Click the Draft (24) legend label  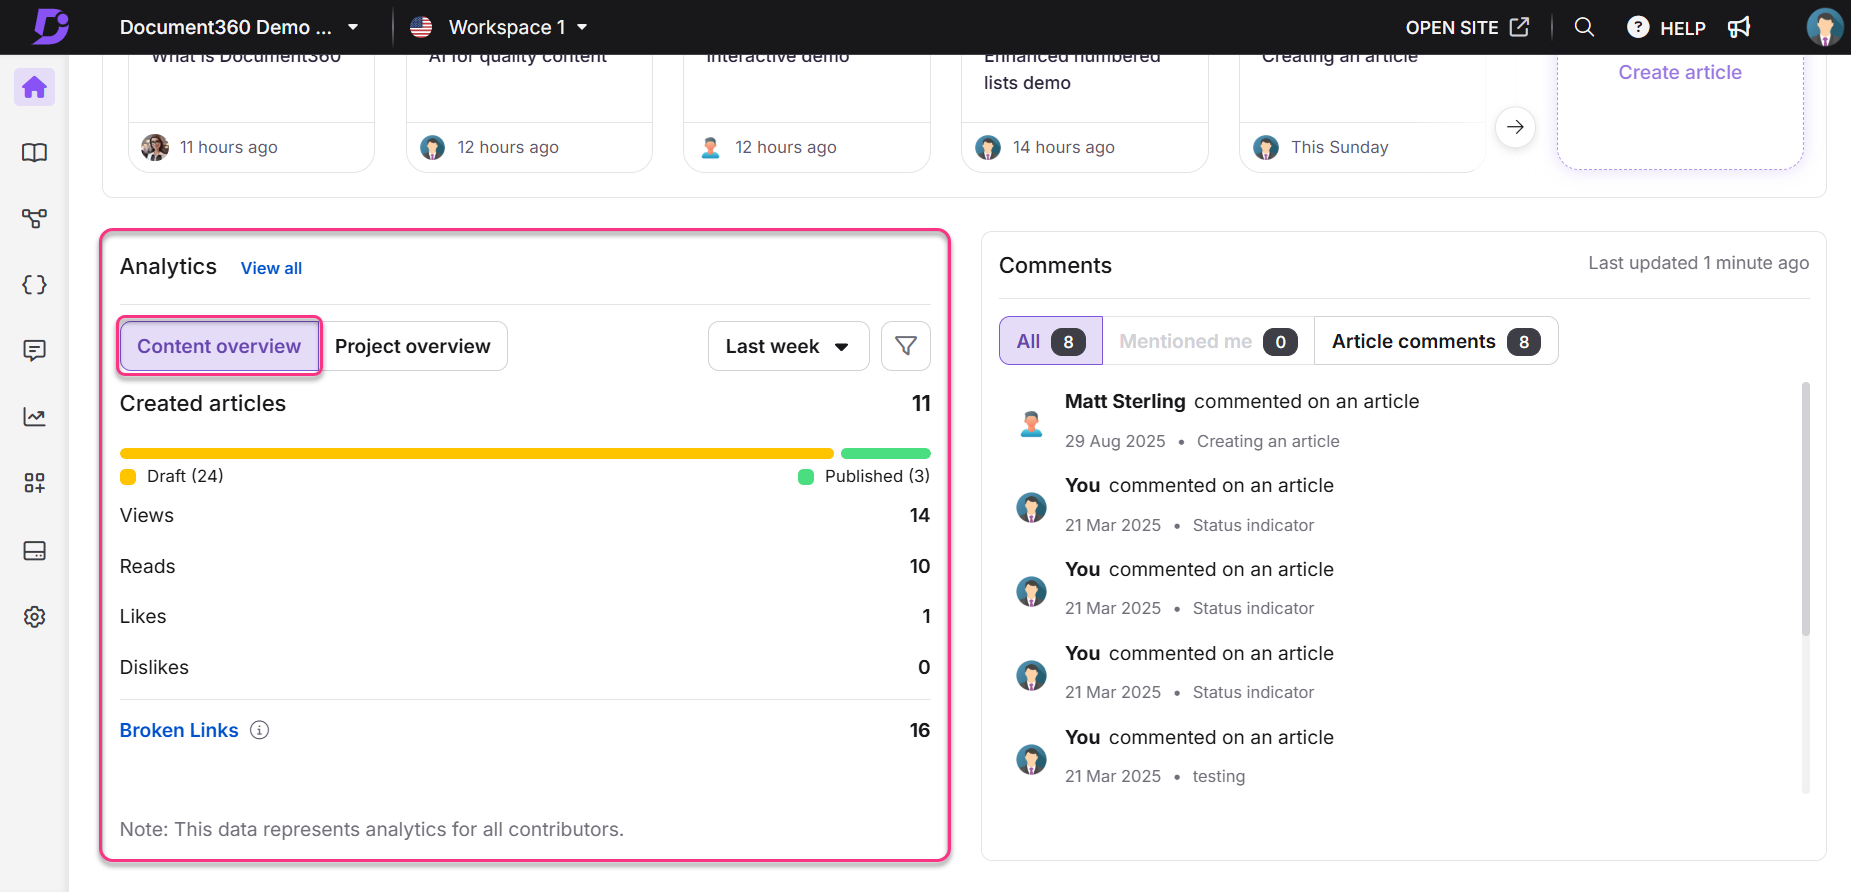(x=185, y=476)
